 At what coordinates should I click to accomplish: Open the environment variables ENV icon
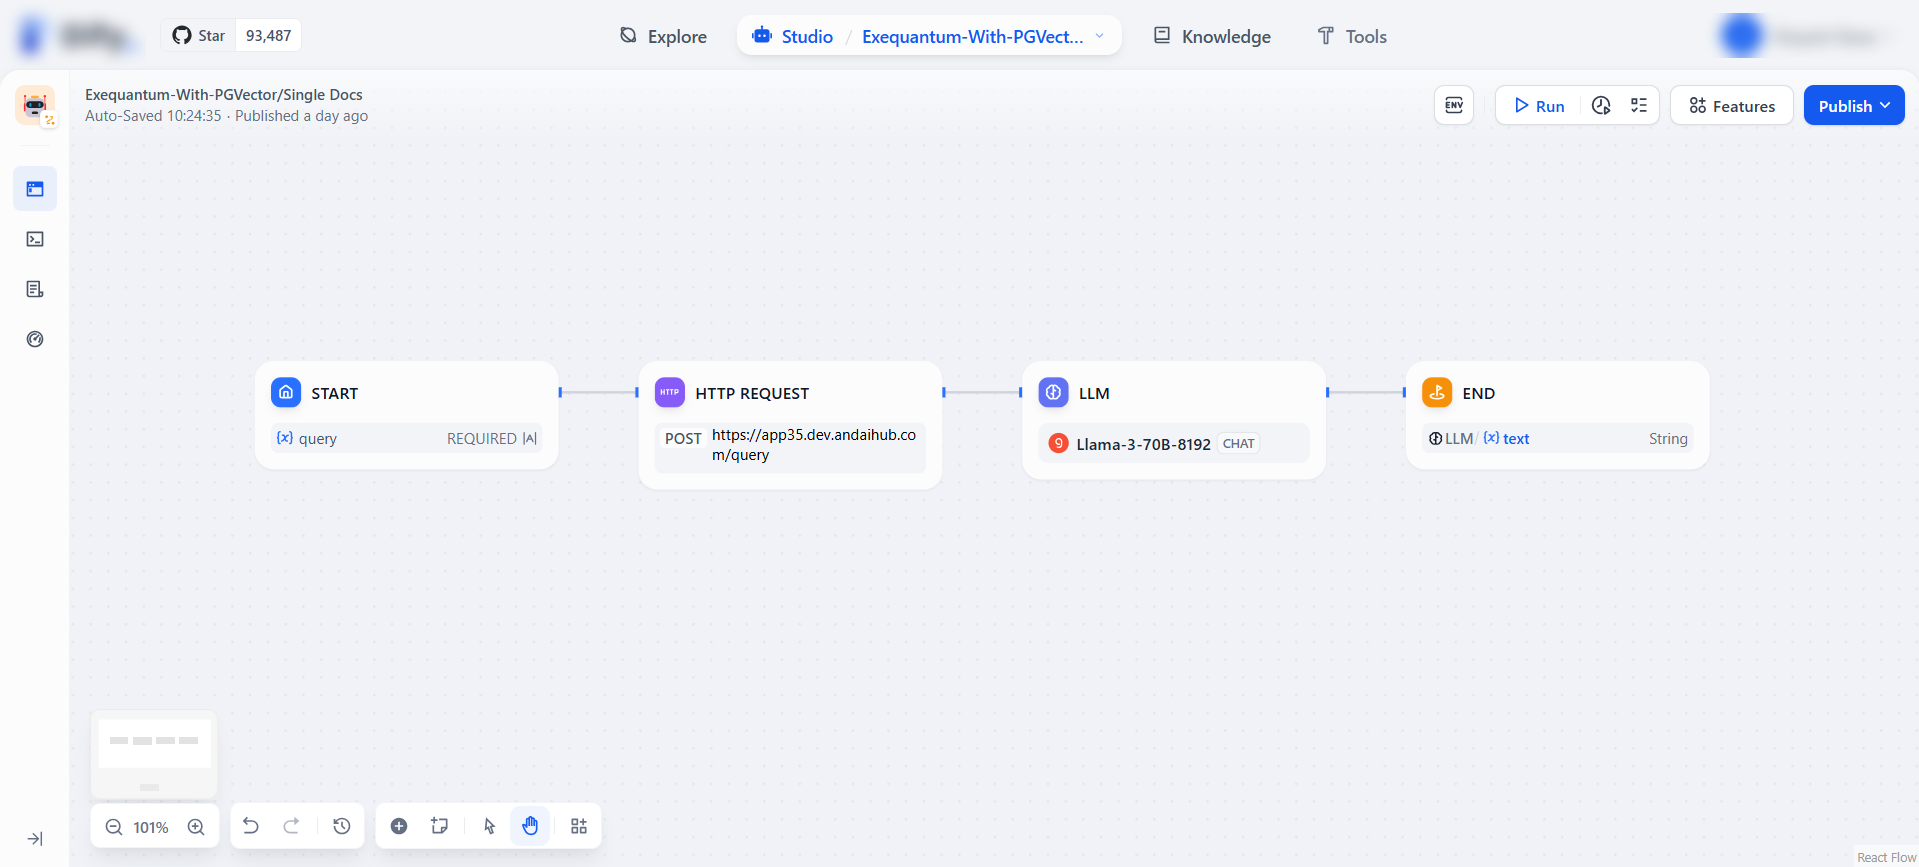(x=1454, y=106)
